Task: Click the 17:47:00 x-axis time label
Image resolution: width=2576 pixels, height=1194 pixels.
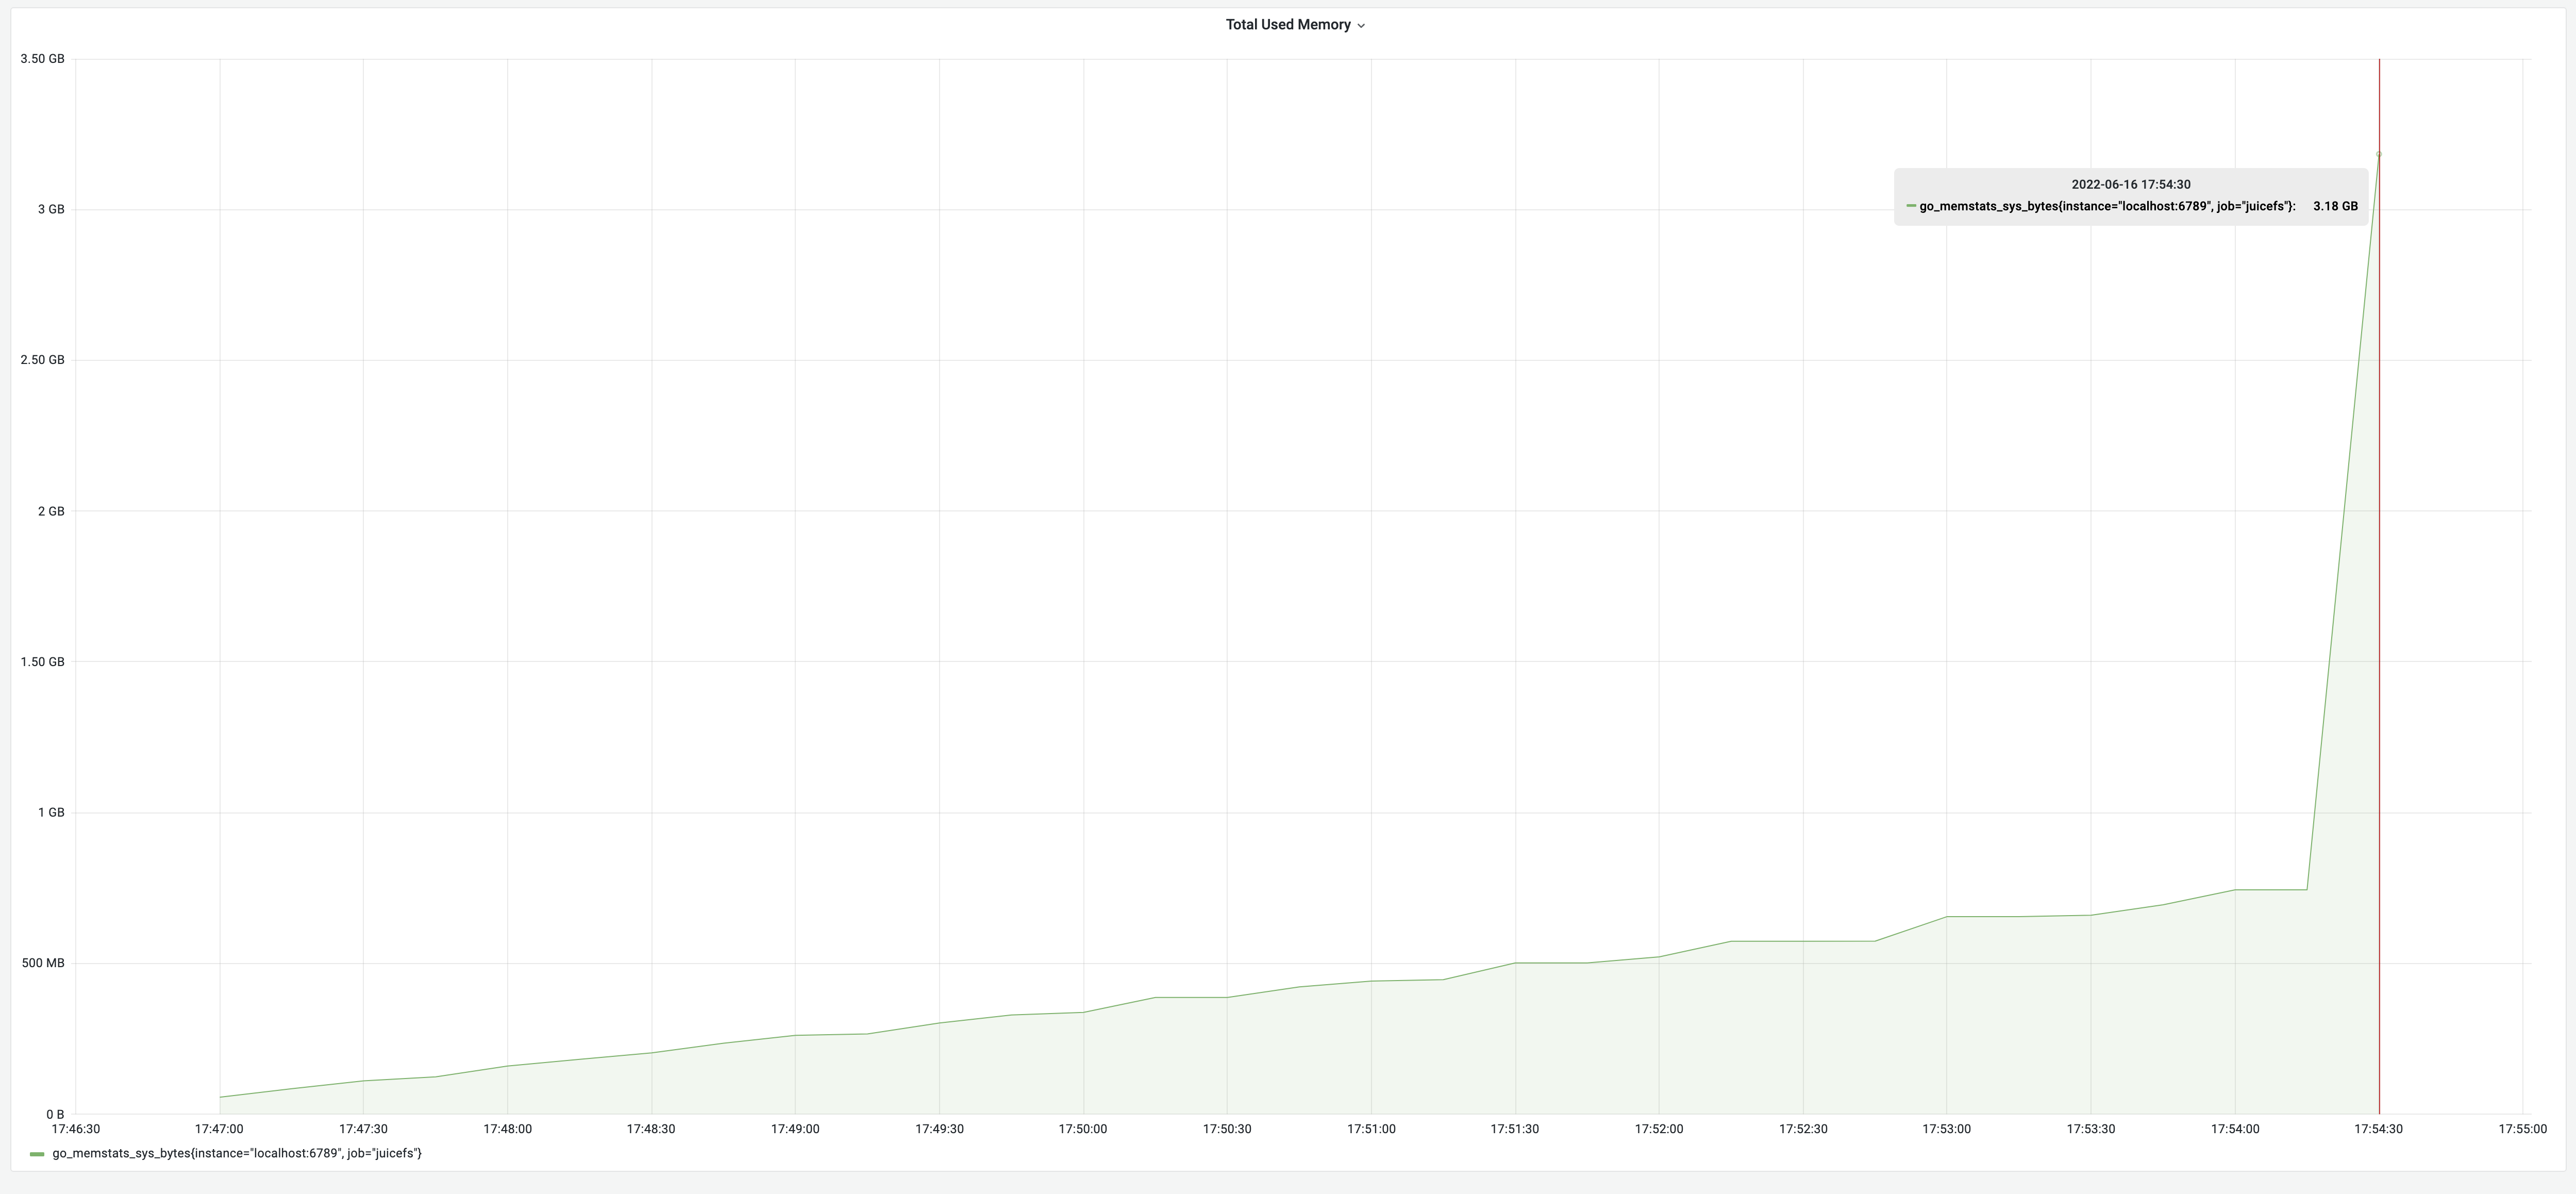Action: click(x=219, y=1129)
